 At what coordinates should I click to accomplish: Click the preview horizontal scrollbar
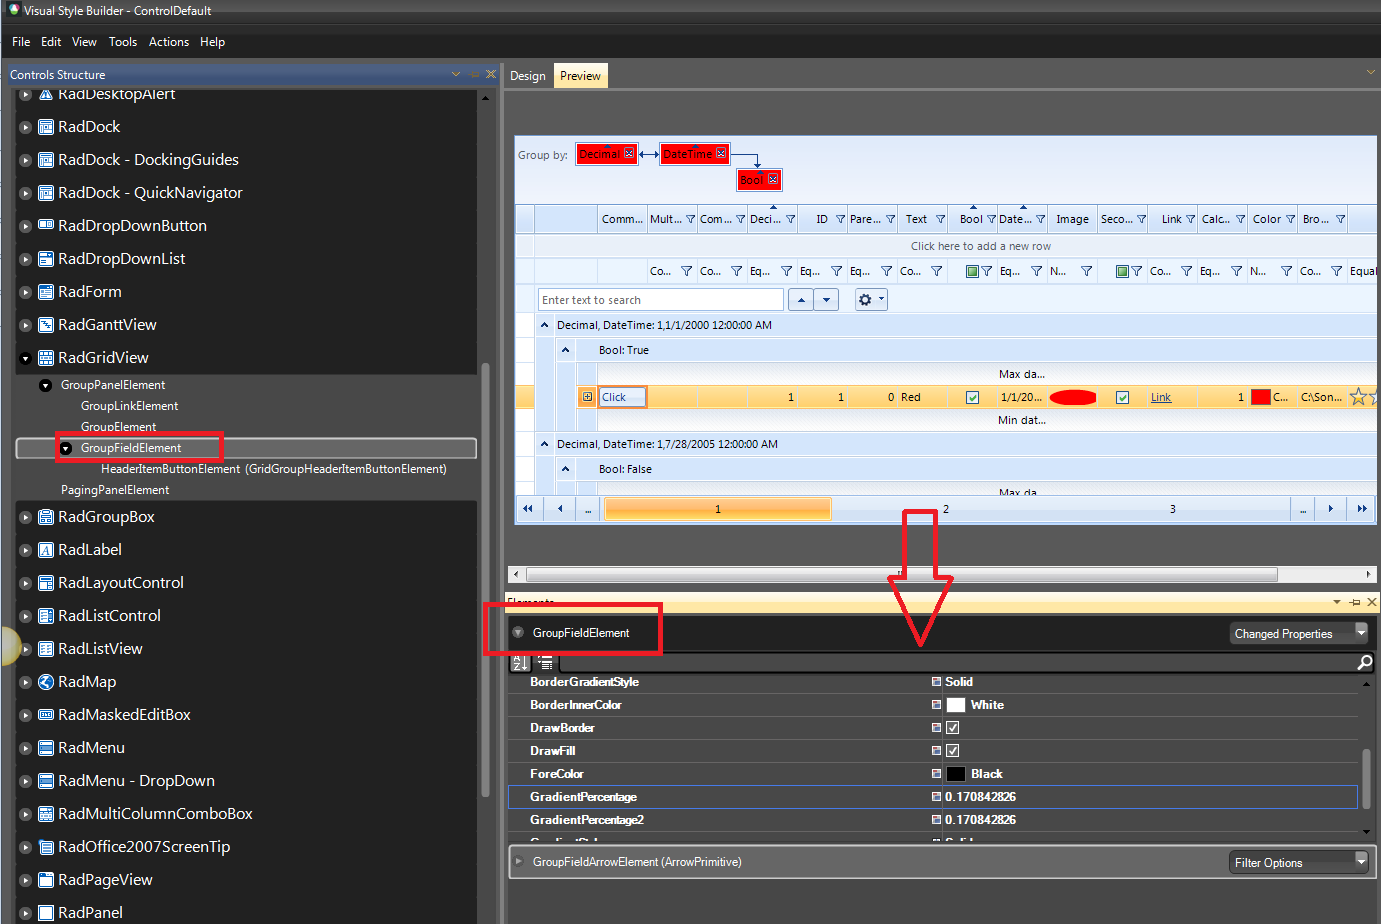coord(902,574)
